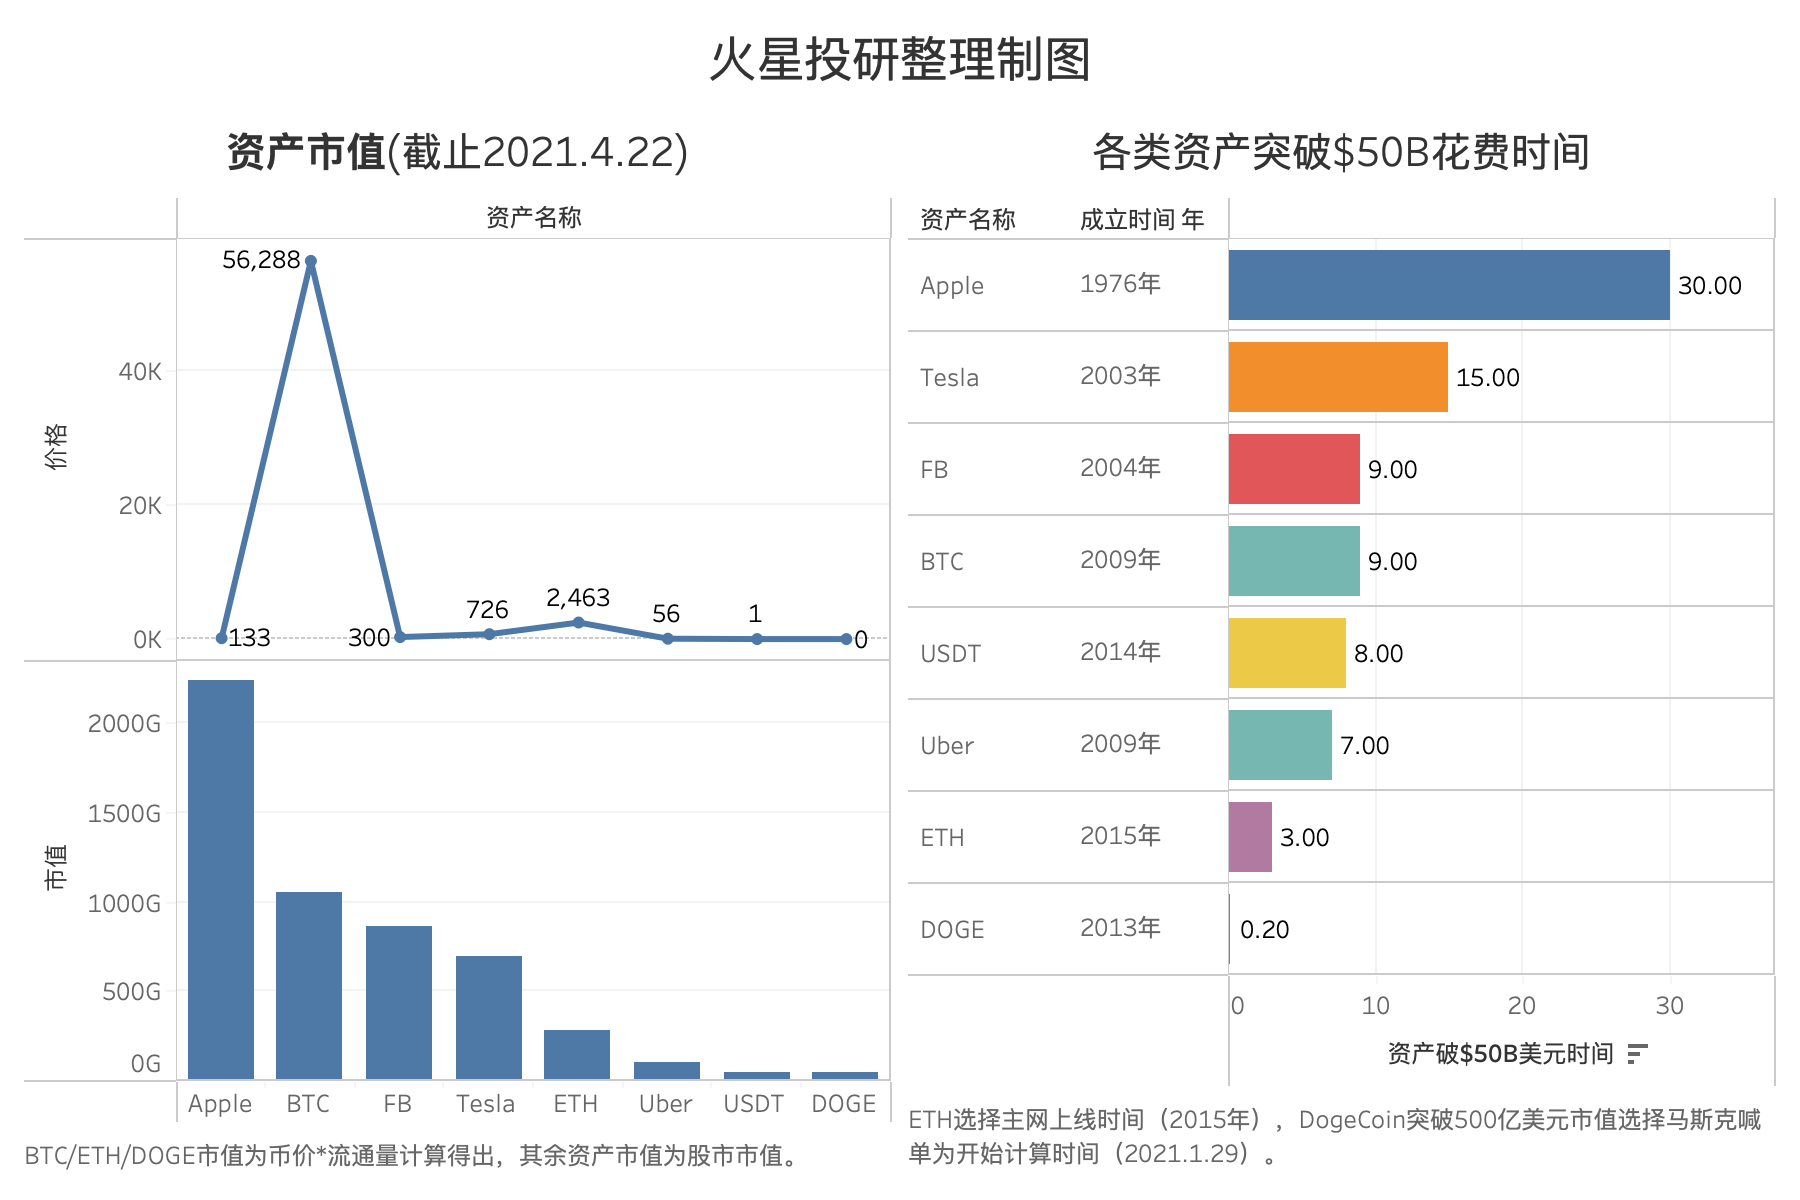Click the Uber market cap column
The height and width of the screenshot is (1200, 1800).
pyautogui.click(x=667, y=1071)
